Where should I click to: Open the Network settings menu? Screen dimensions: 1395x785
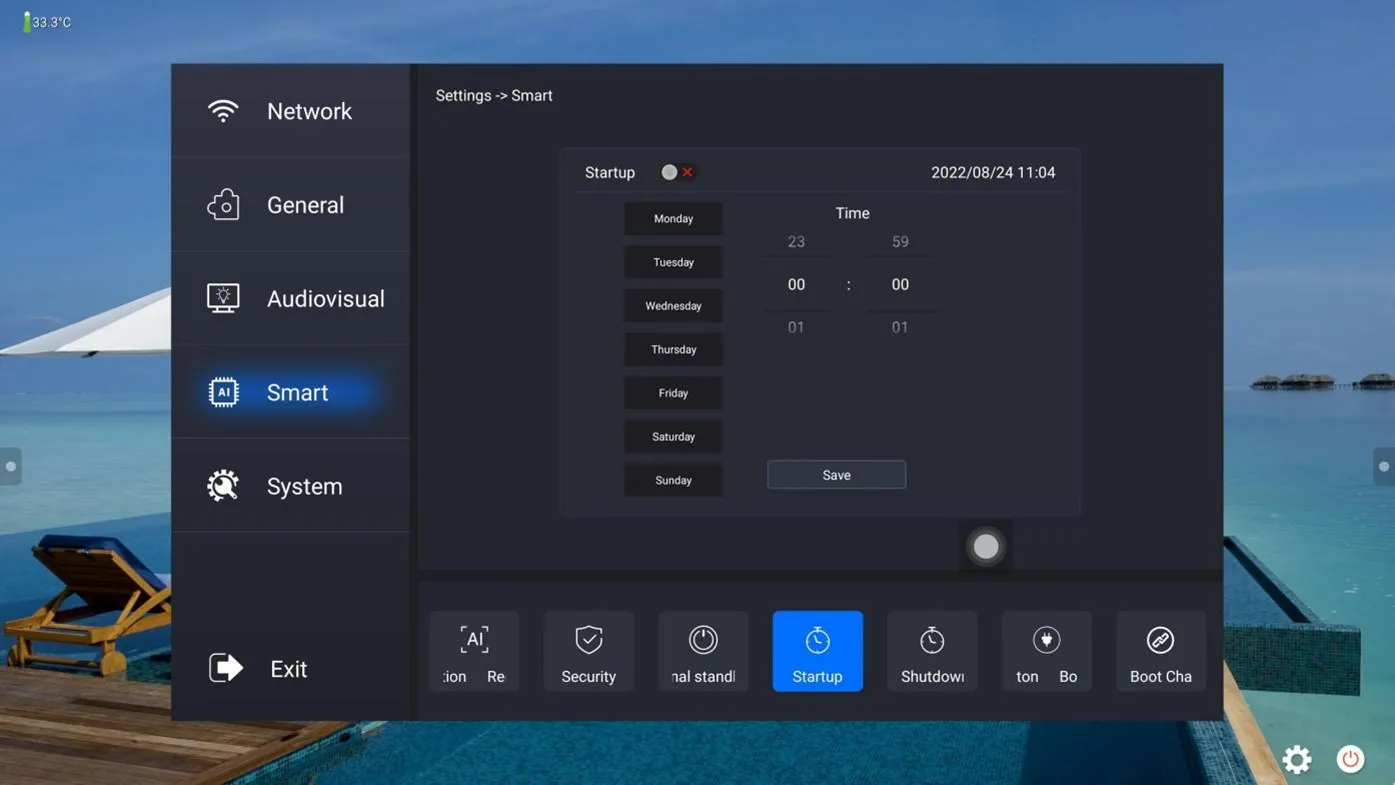coord(291,111)
